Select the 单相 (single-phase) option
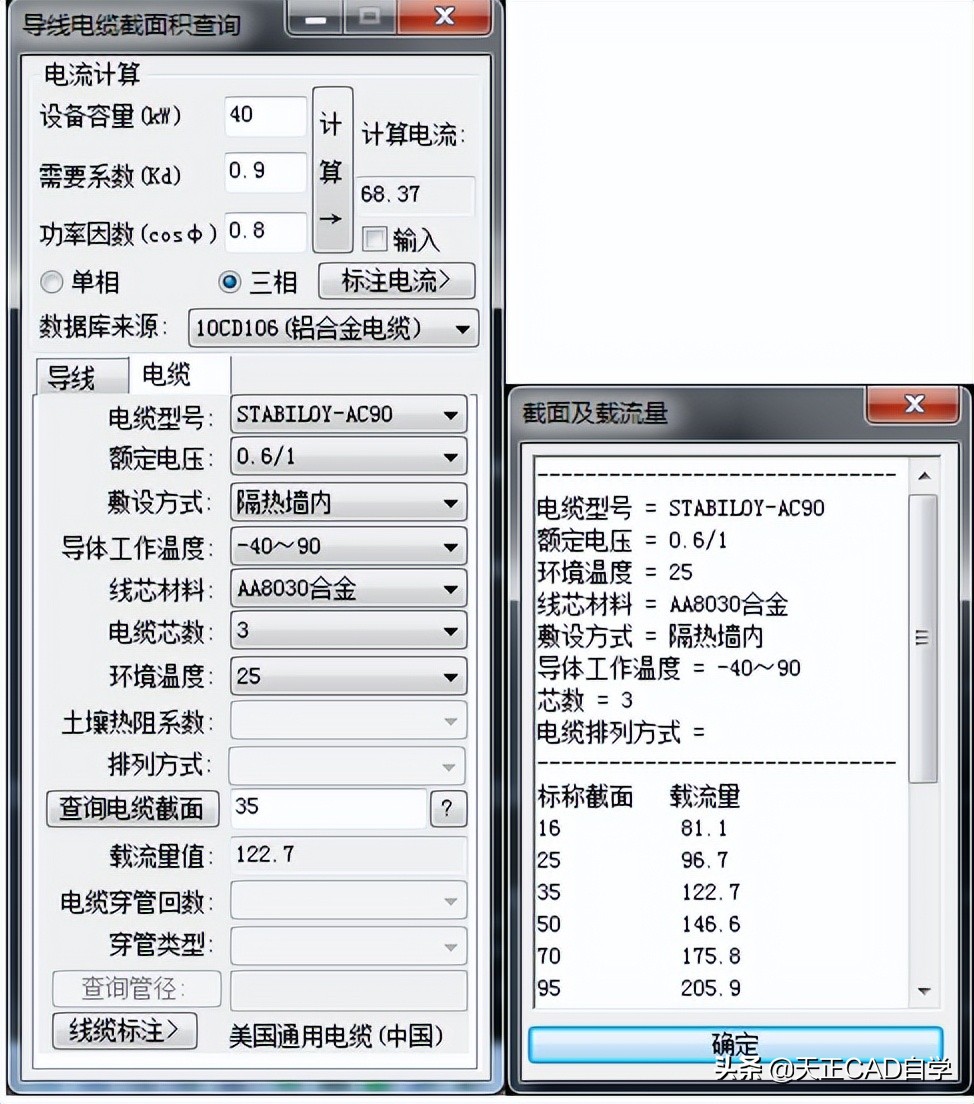Image resolution: width=974 pixels, height=1104 pixels. 51,282
